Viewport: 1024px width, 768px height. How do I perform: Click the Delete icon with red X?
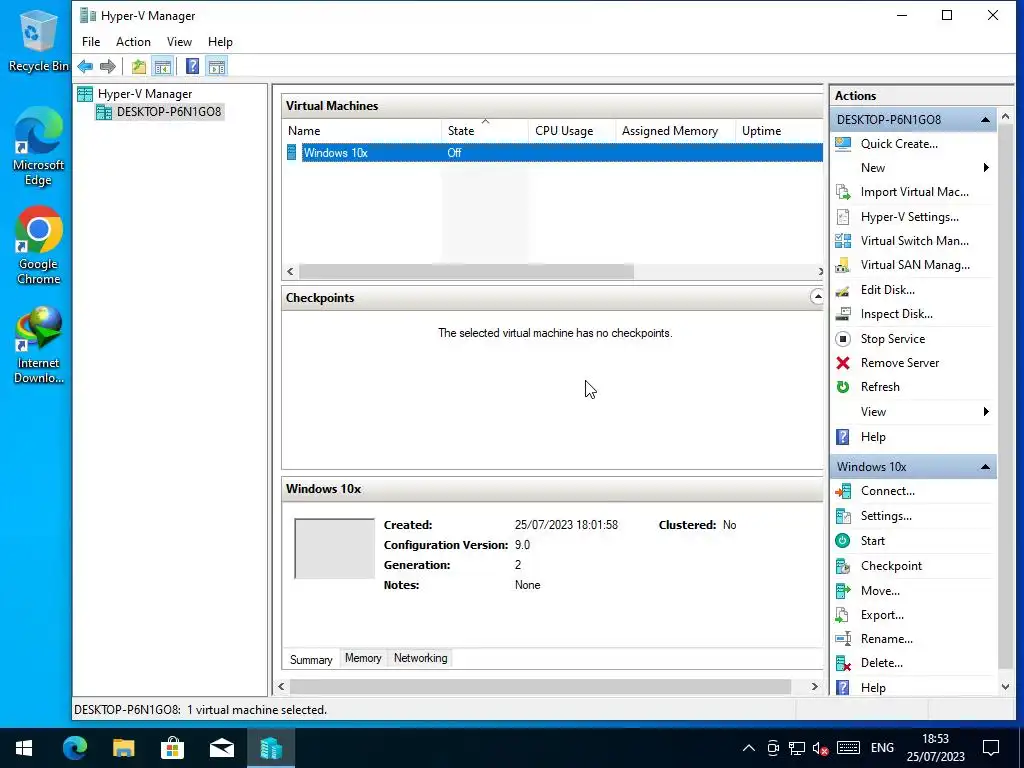pyautogui.click(x=843, y=664)
